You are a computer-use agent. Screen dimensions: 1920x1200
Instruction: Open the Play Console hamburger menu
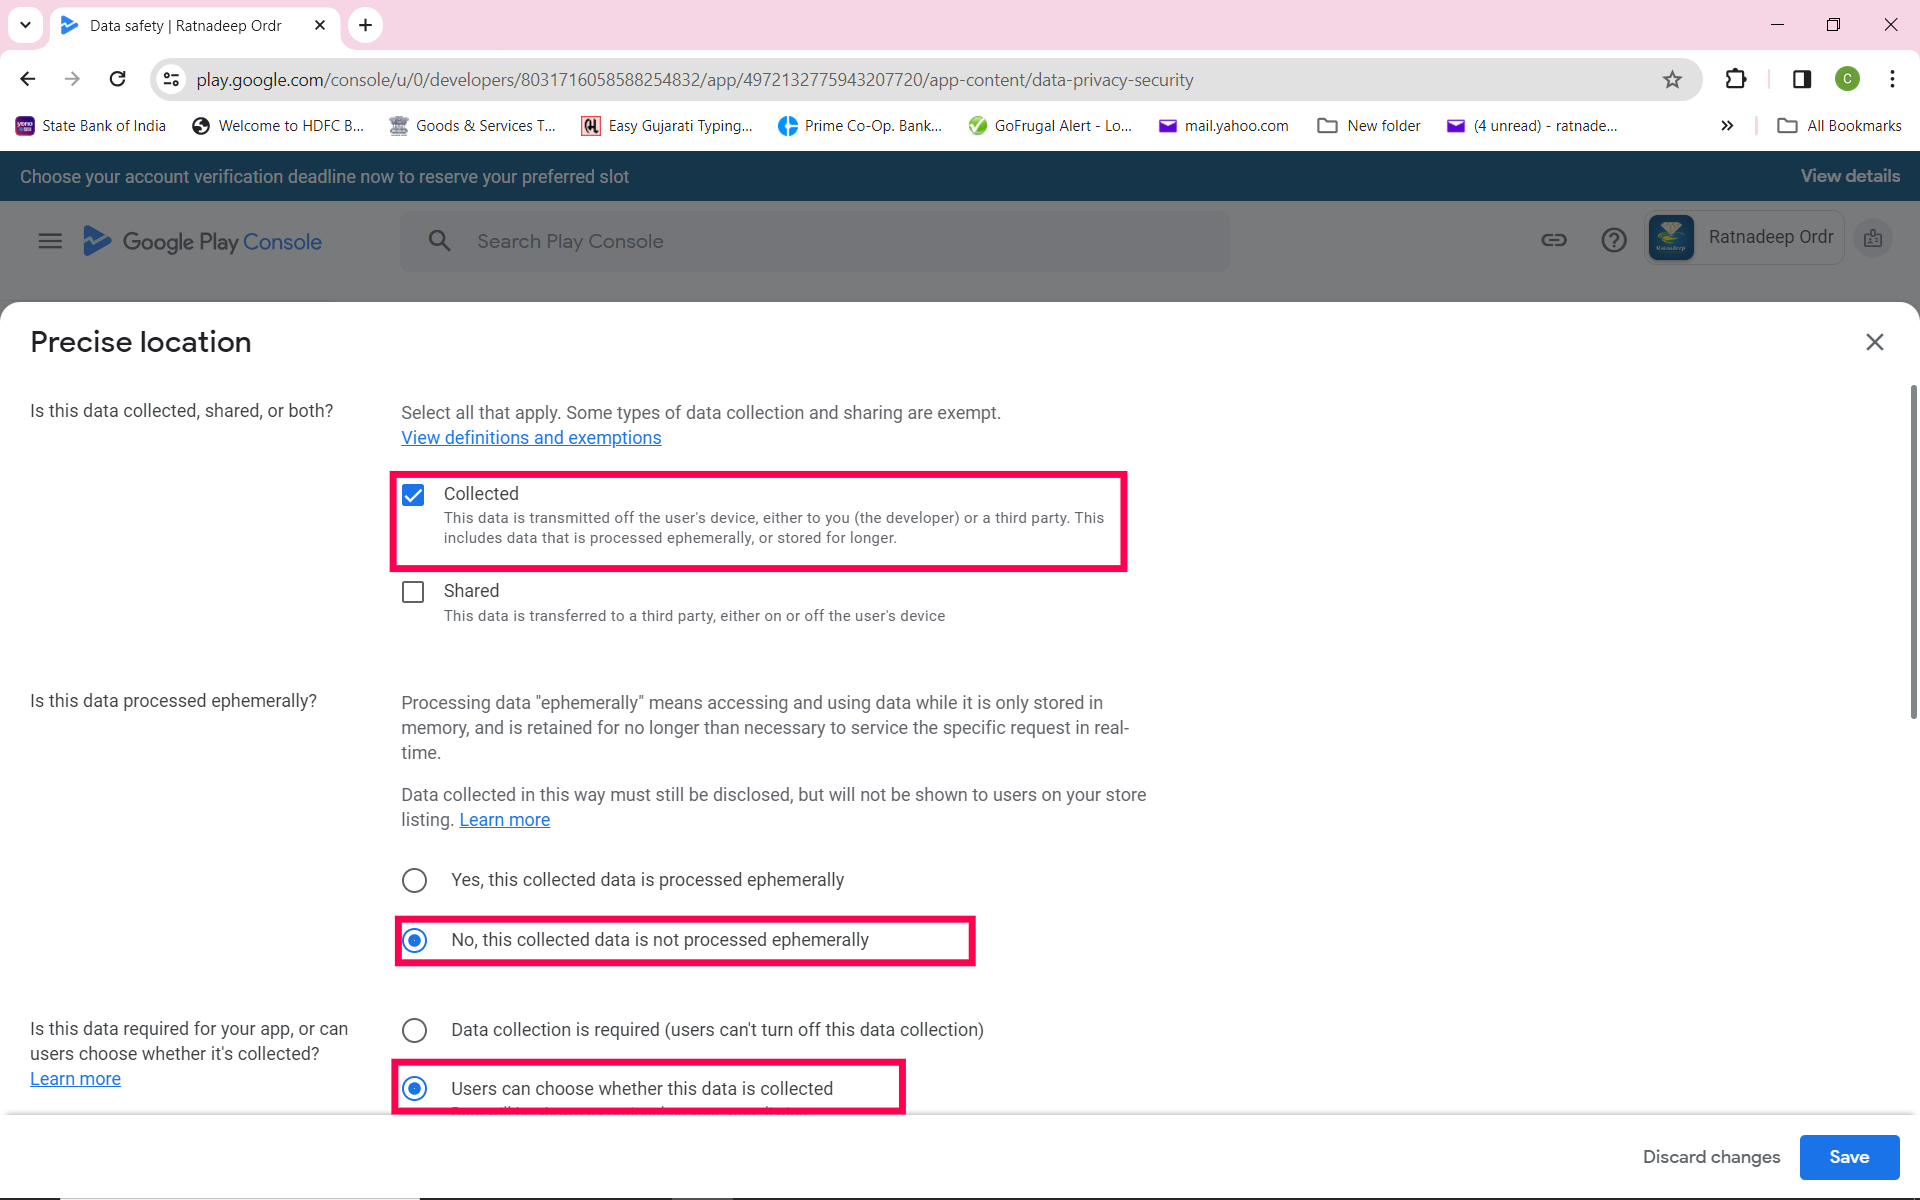50,241
